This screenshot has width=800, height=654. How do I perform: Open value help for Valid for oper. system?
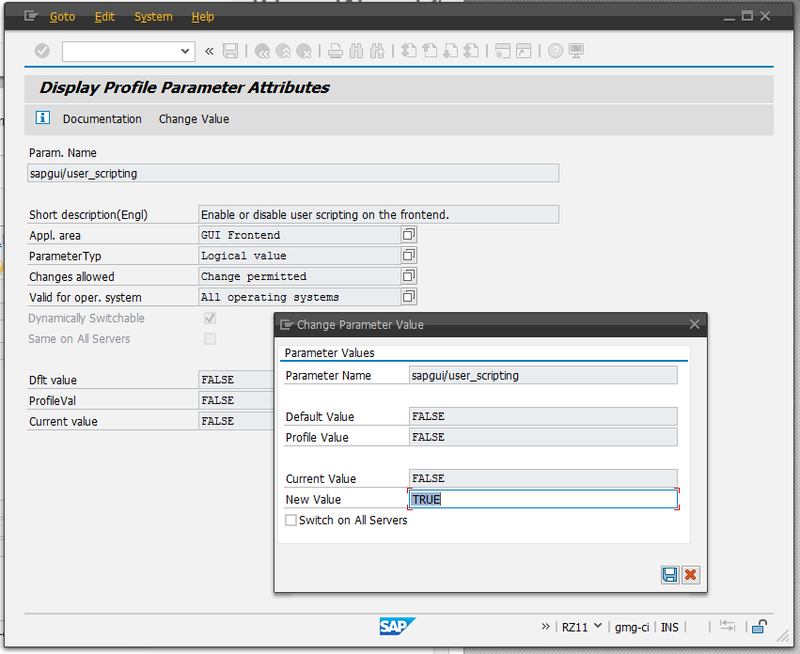click(409, 296)
